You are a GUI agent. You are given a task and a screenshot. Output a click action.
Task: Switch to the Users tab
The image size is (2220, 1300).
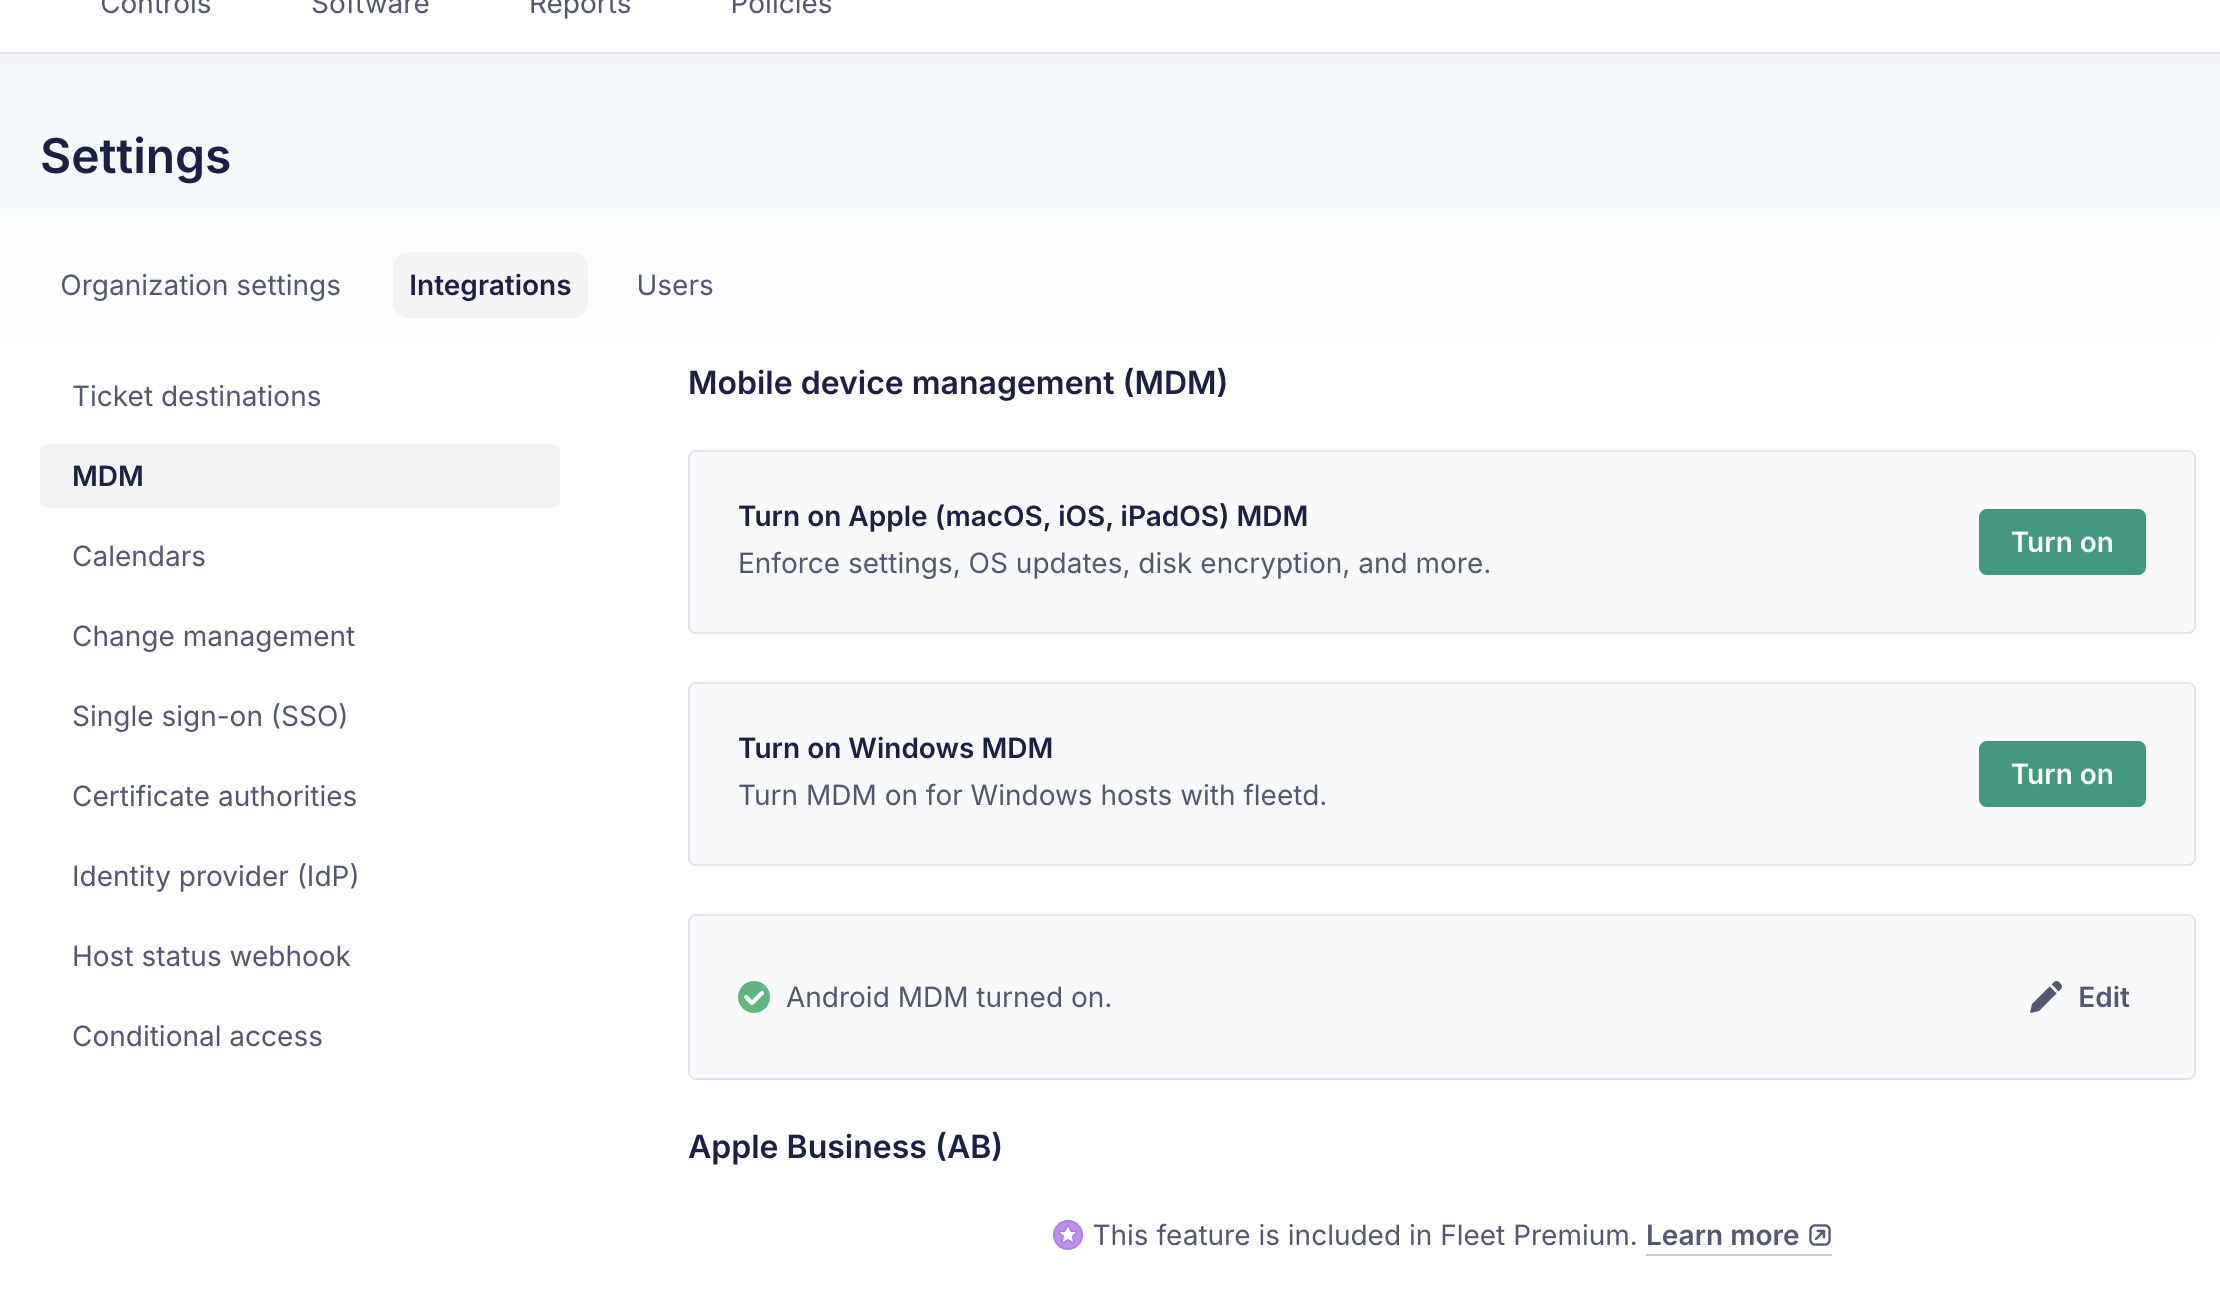(675, 285)
